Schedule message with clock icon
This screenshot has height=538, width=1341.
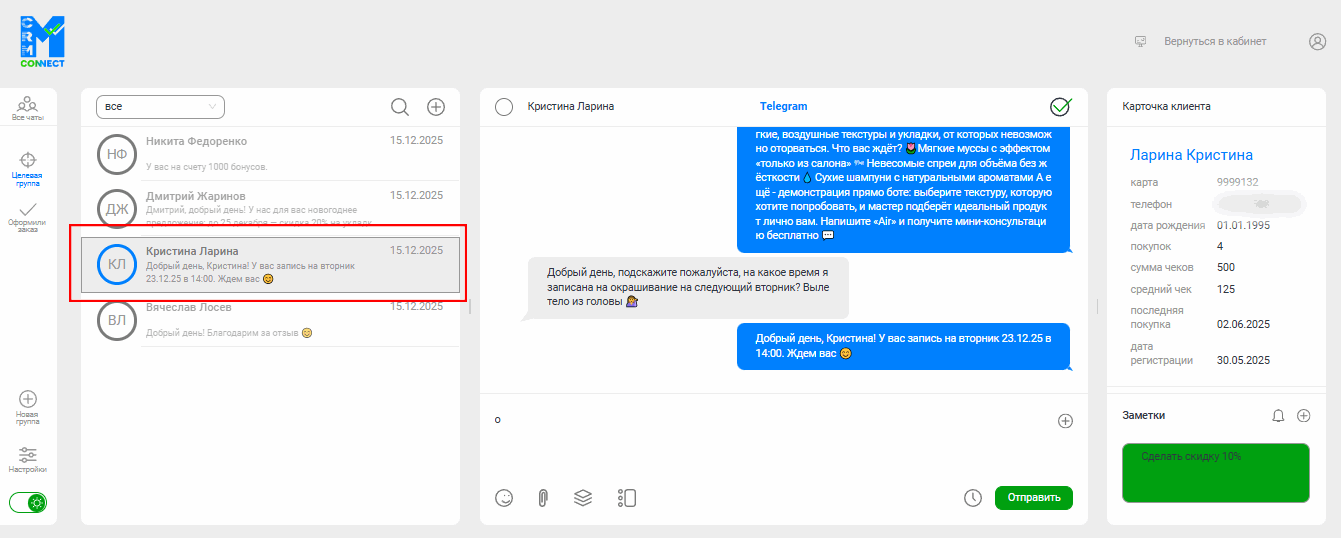click(x=973, y=497)
